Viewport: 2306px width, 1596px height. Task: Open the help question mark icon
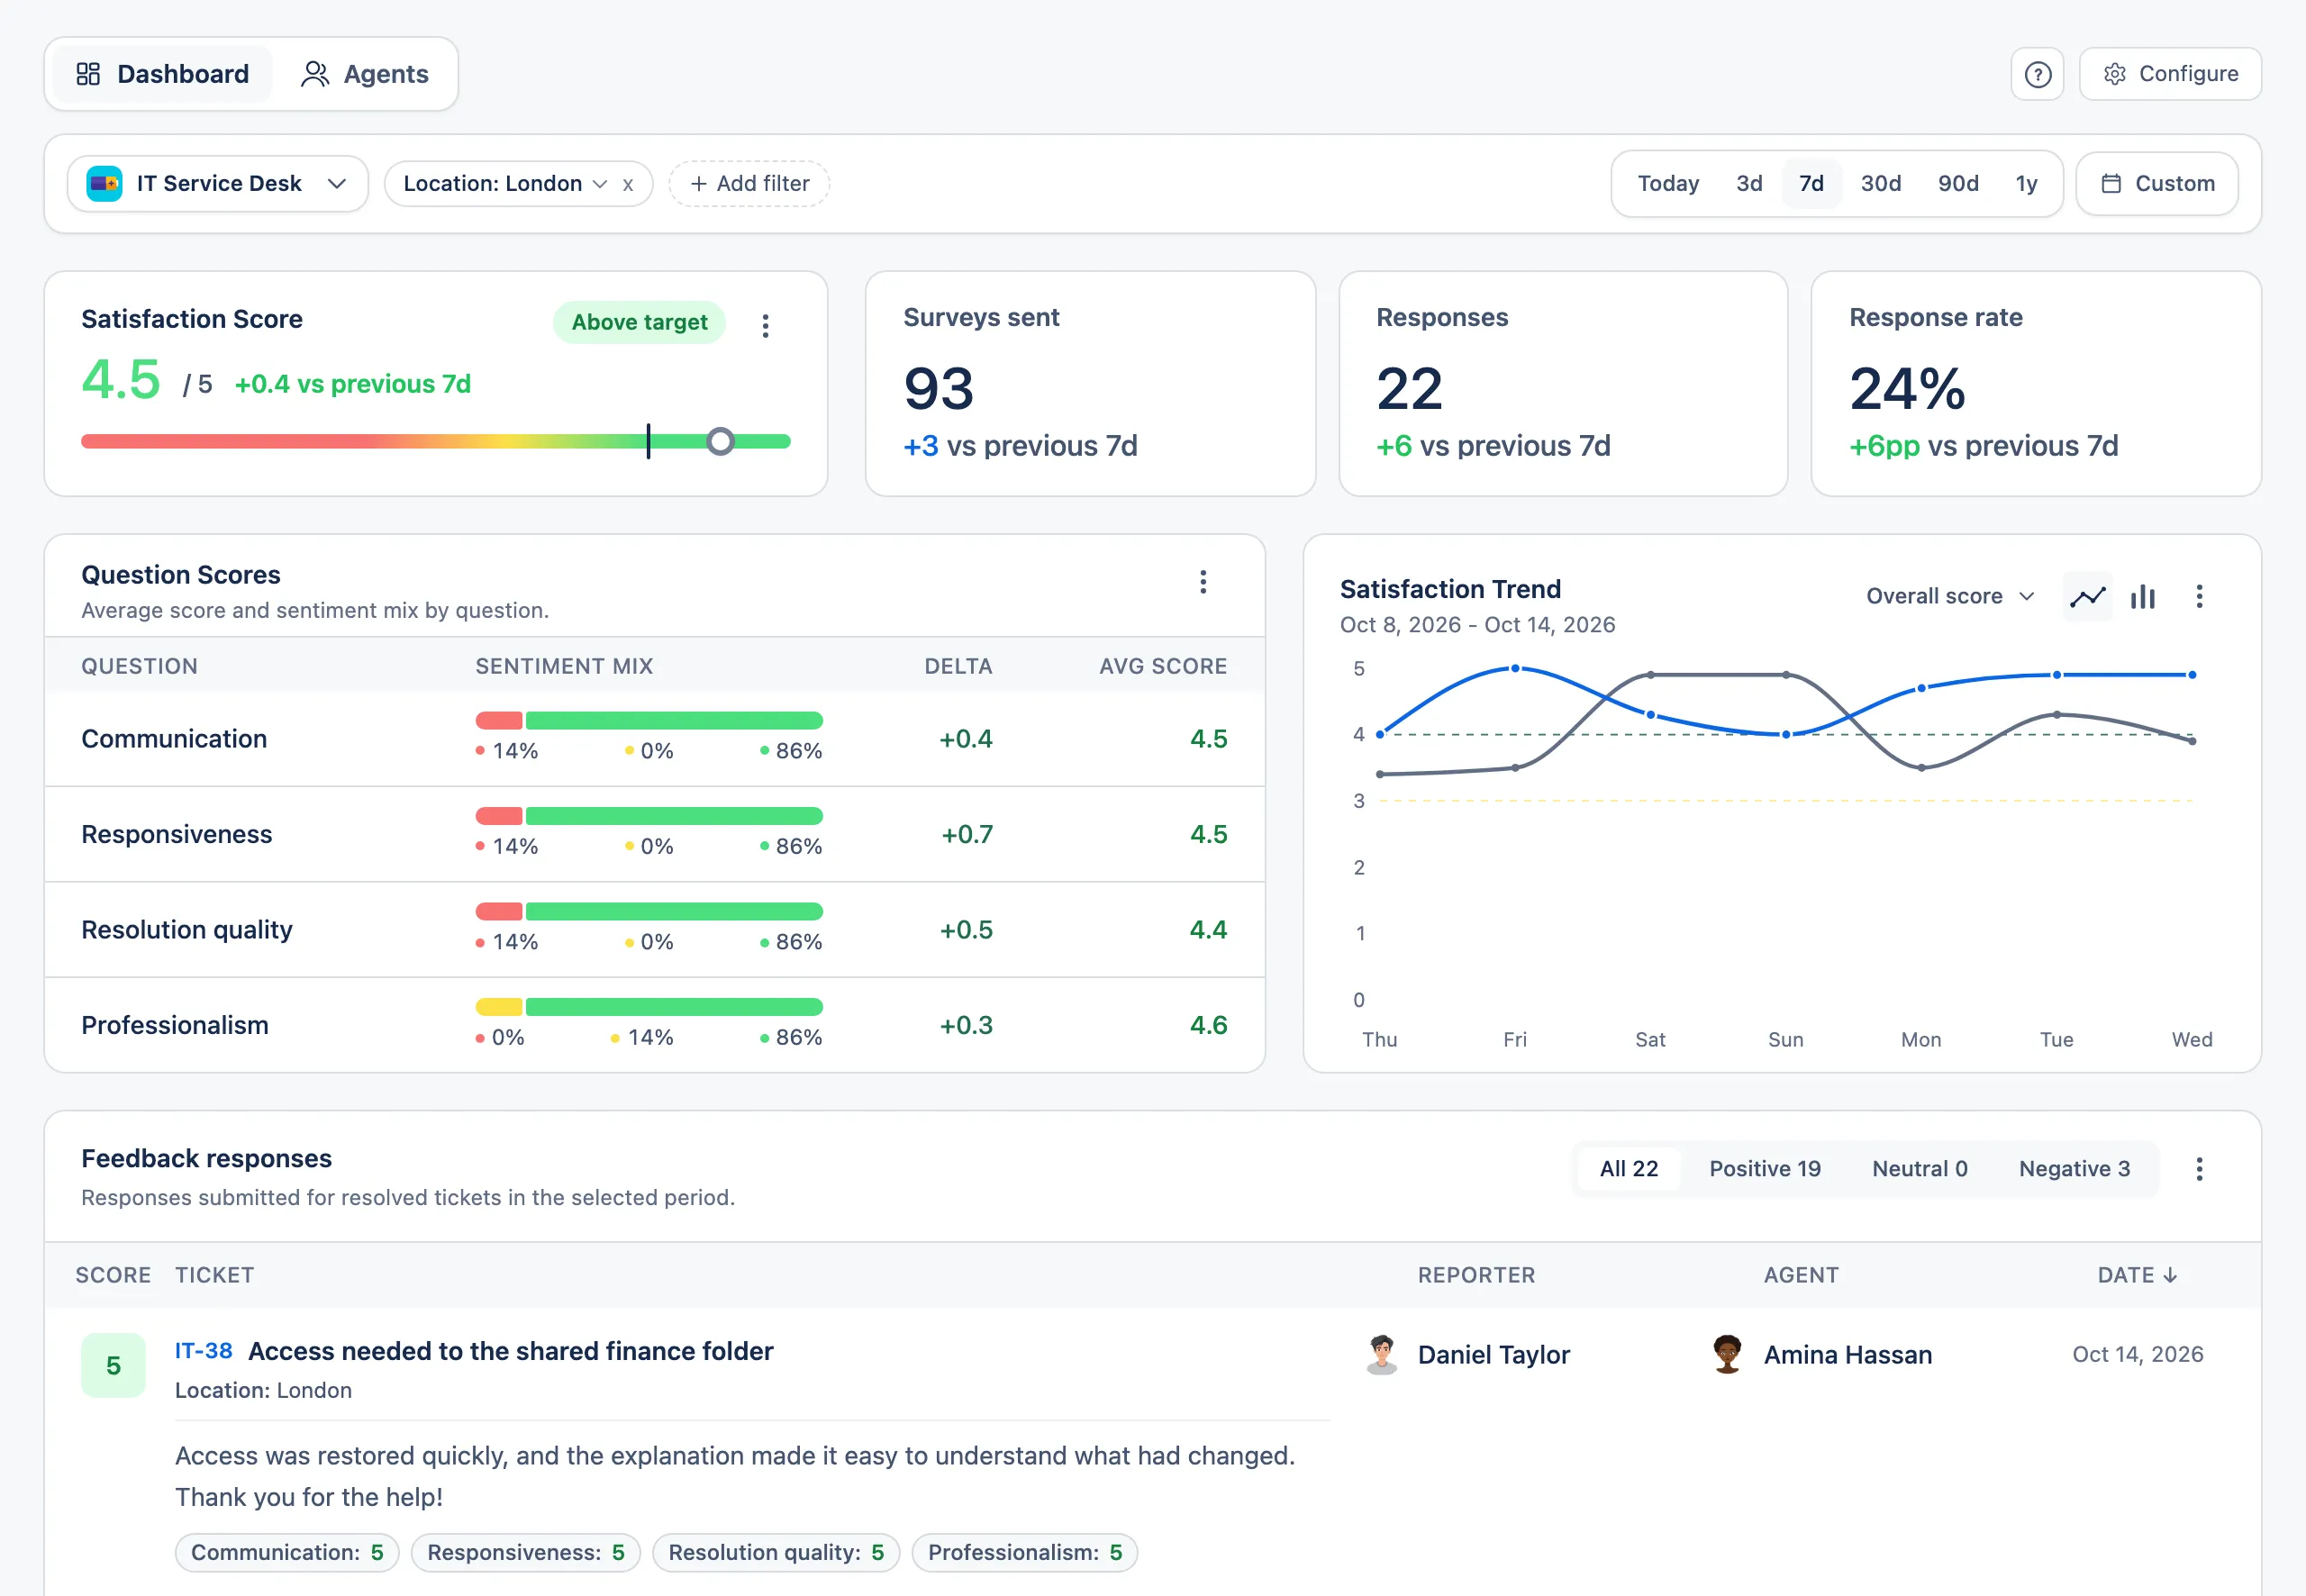tap(2037, 74)
